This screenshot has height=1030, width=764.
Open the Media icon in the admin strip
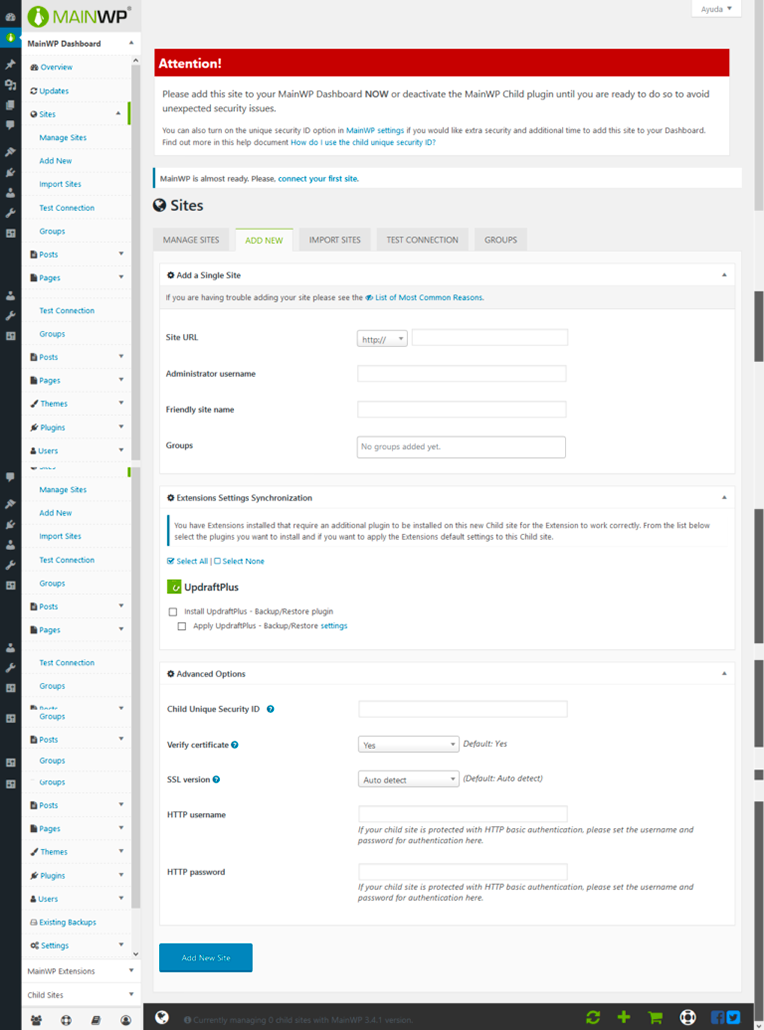[x=10, y=85]
